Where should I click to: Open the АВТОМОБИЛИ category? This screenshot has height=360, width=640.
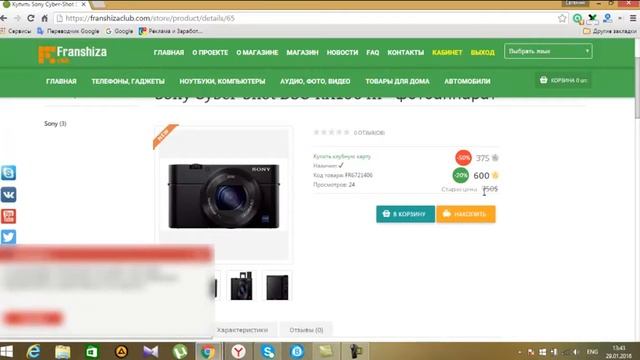pos(467,81)
